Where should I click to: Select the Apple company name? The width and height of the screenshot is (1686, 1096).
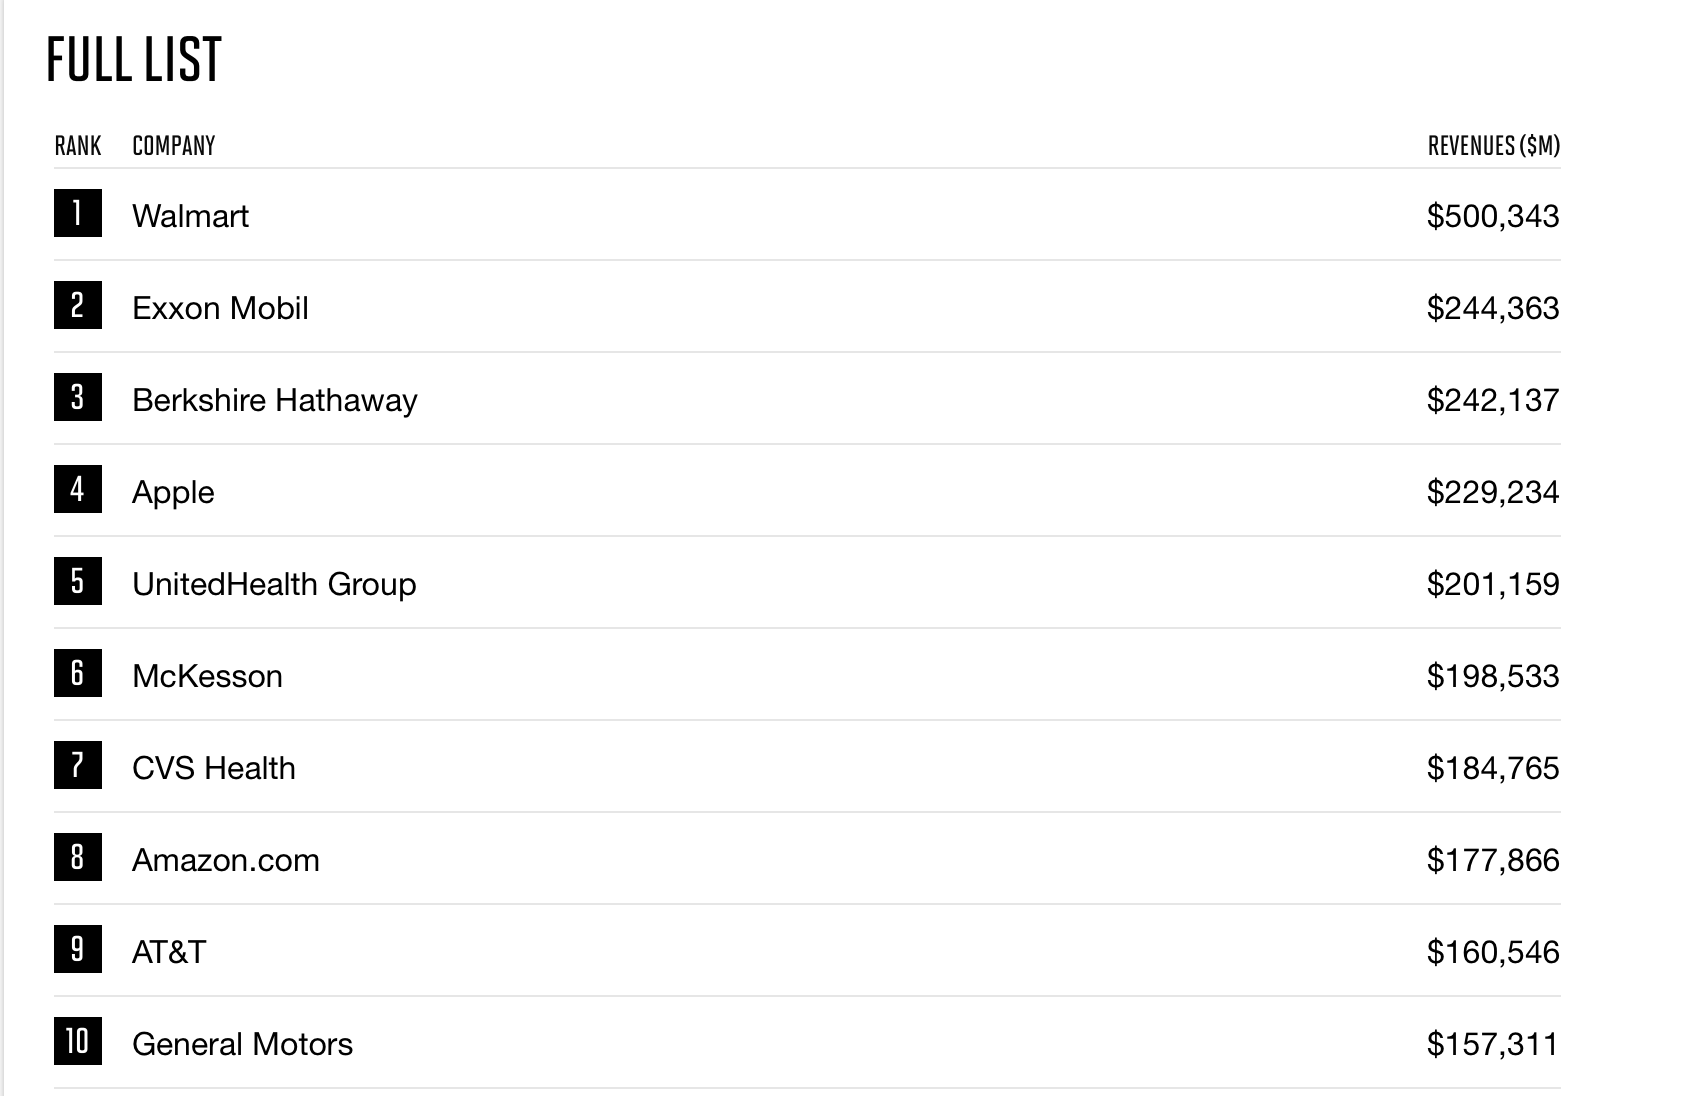[x=173, y=493]
